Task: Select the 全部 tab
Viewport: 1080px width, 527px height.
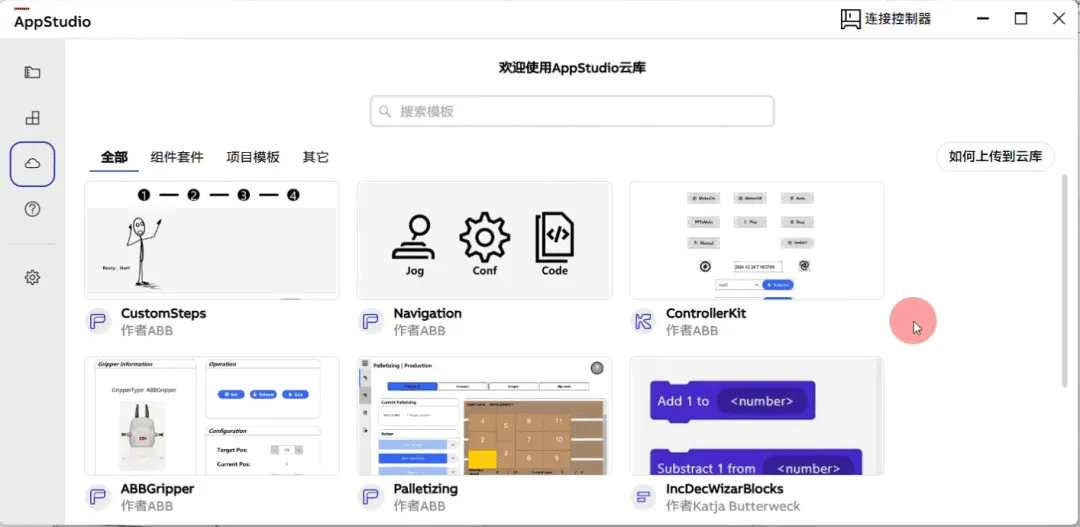Action: (114, 158)
